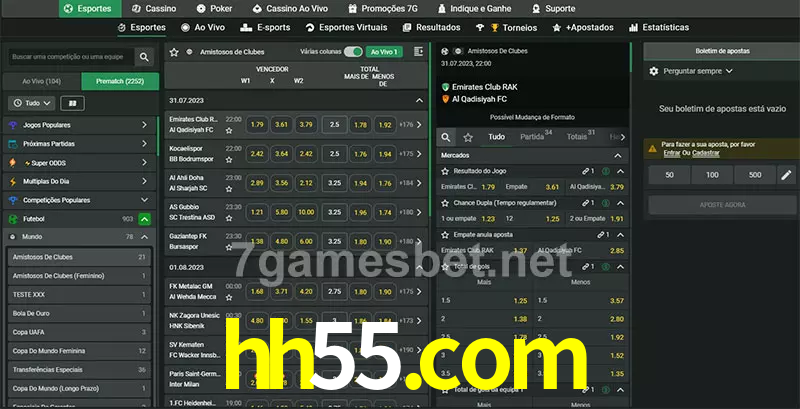Open the Tudo time filter dropdown
The image size is (800, 409).
[x=32, y=103]
